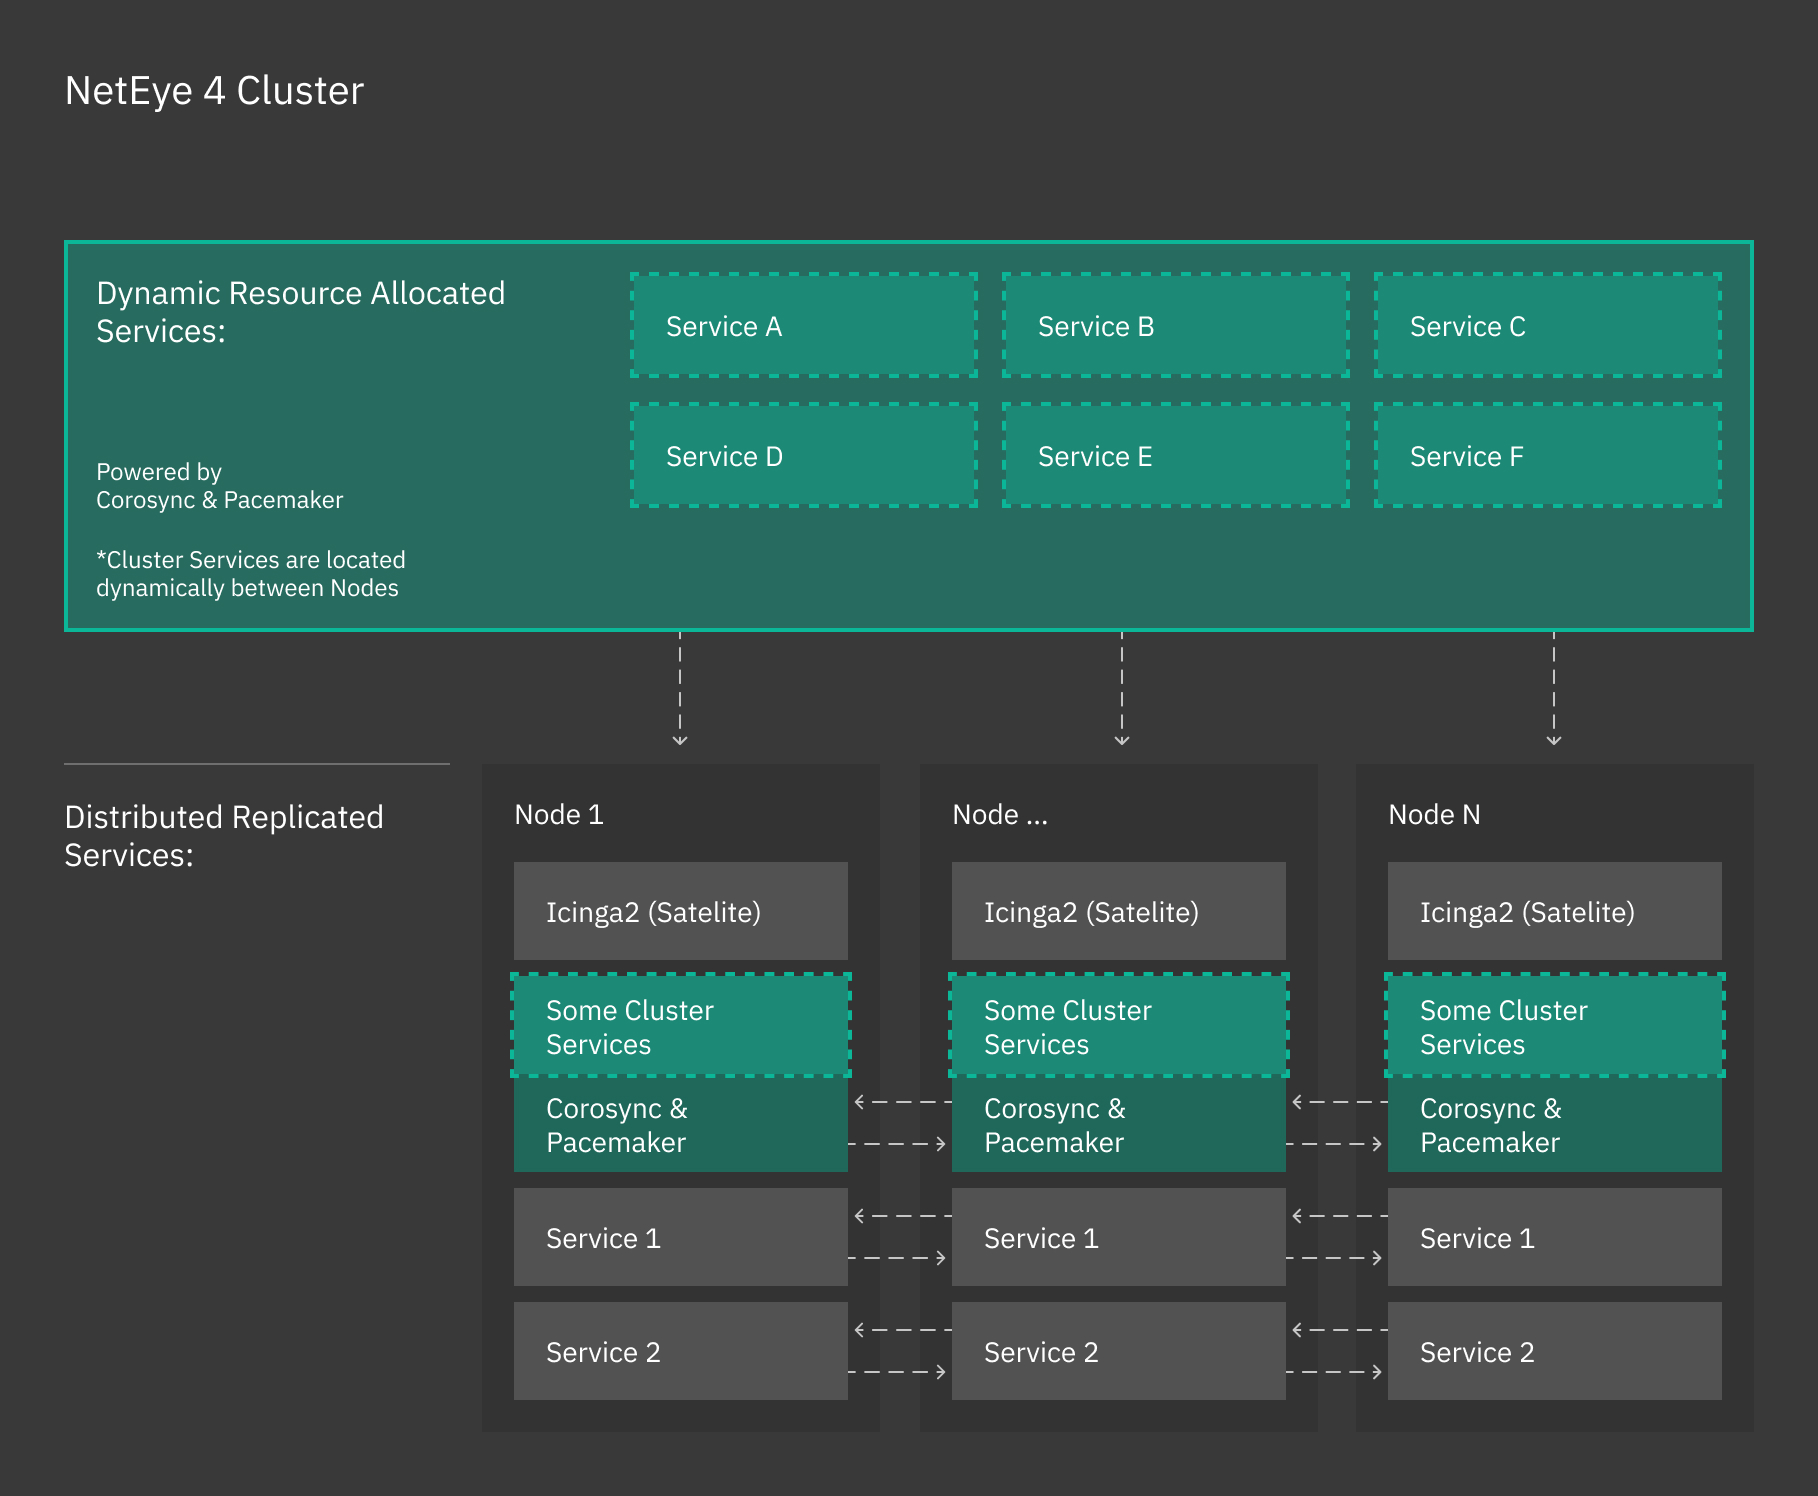
Task: Select the Service D box
Action: click(803, 455)
